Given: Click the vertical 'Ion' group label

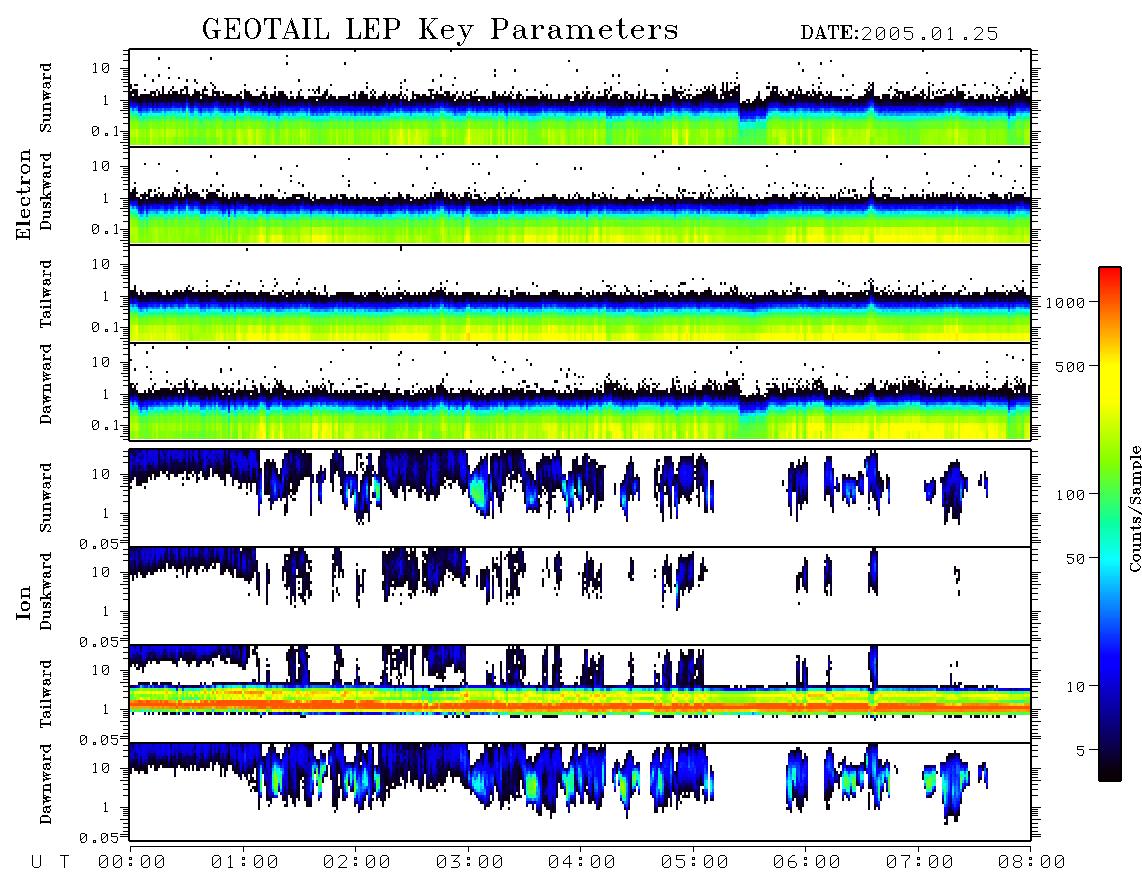Looking at the screenshot, I should 24,602.
